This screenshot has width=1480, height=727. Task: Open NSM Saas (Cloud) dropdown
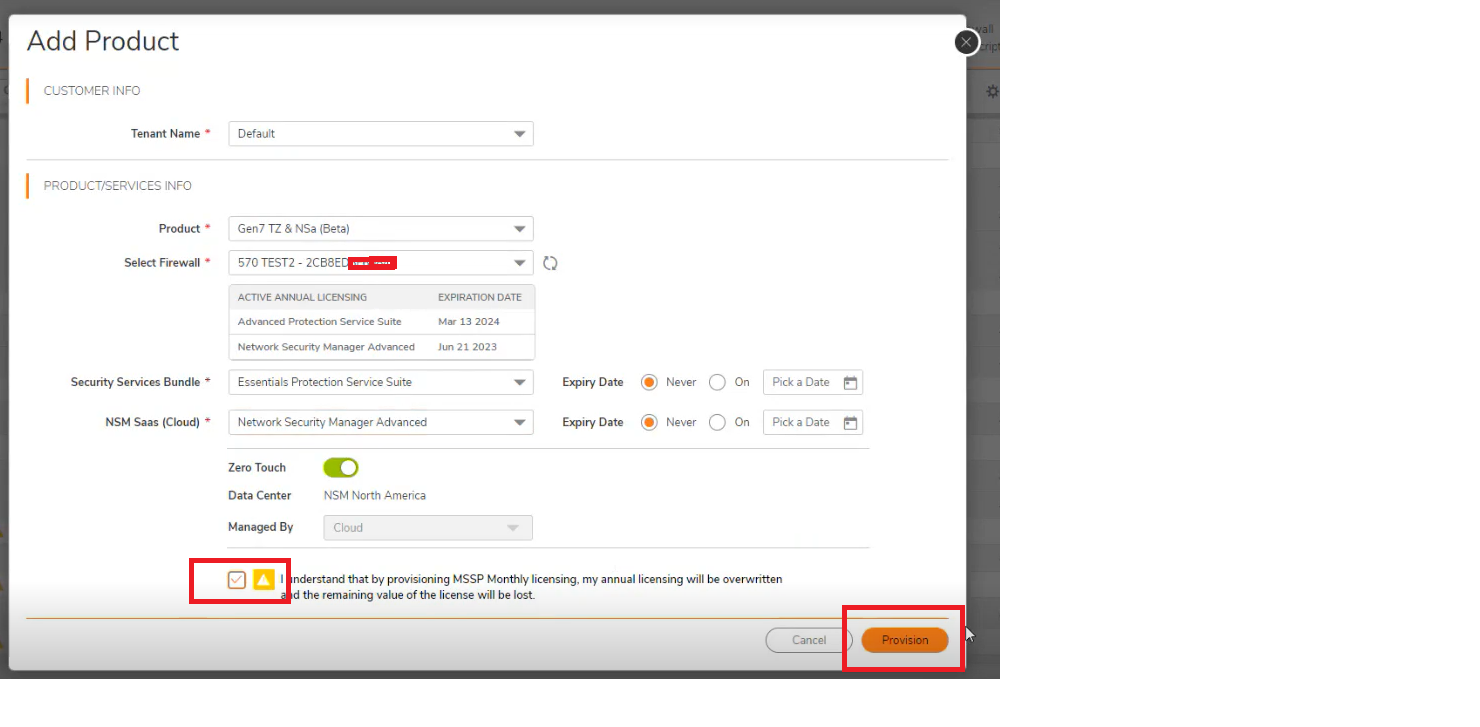(381, 422)
